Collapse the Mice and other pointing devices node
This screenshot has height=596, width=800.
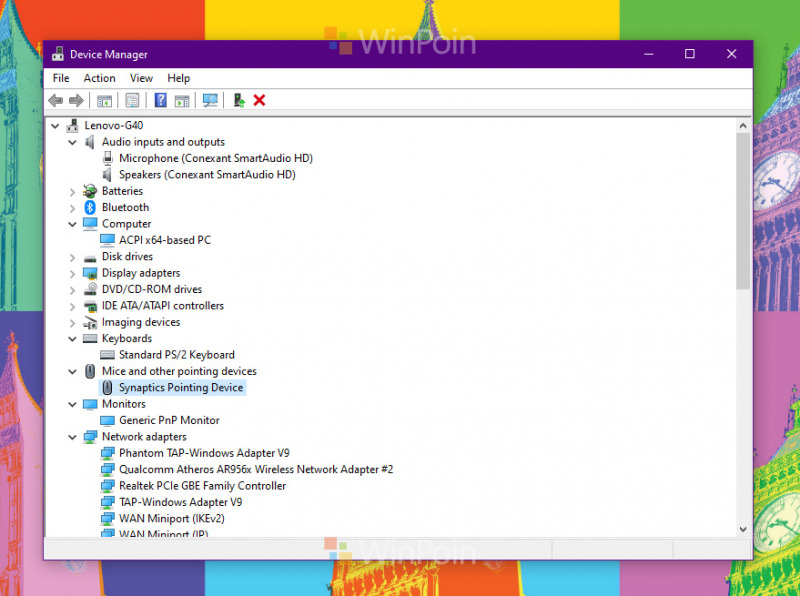point(72,371)
